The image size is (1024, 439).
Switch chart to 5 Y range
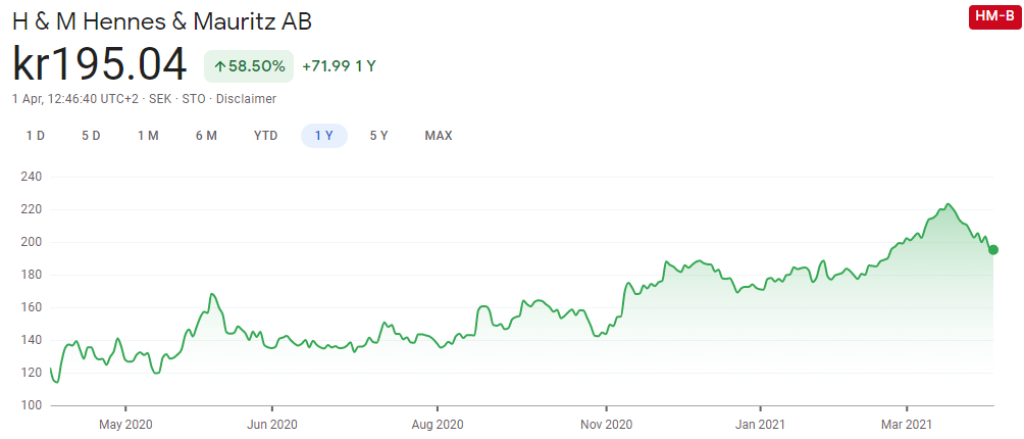pos(379,136)
